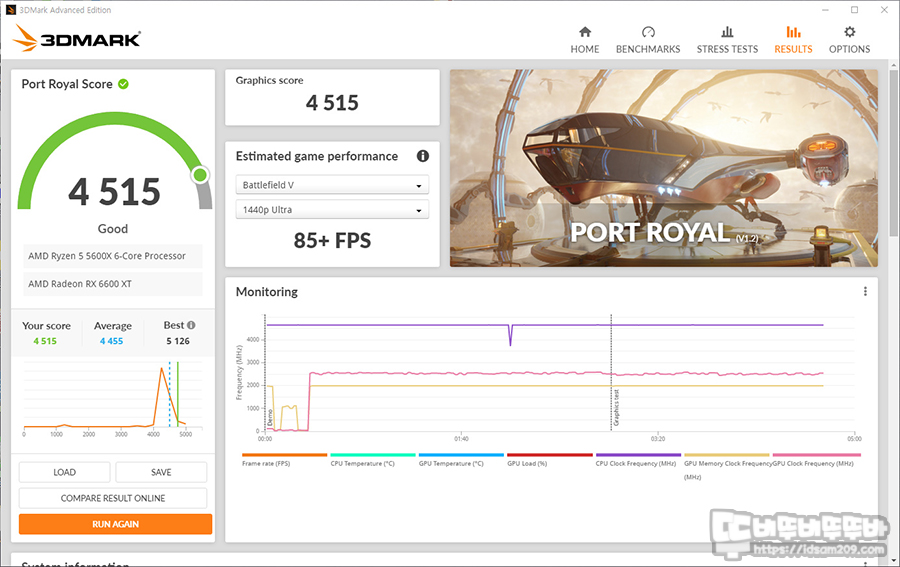
Task: Click the info icon next to Best score
Action: [x=191, y=325]
